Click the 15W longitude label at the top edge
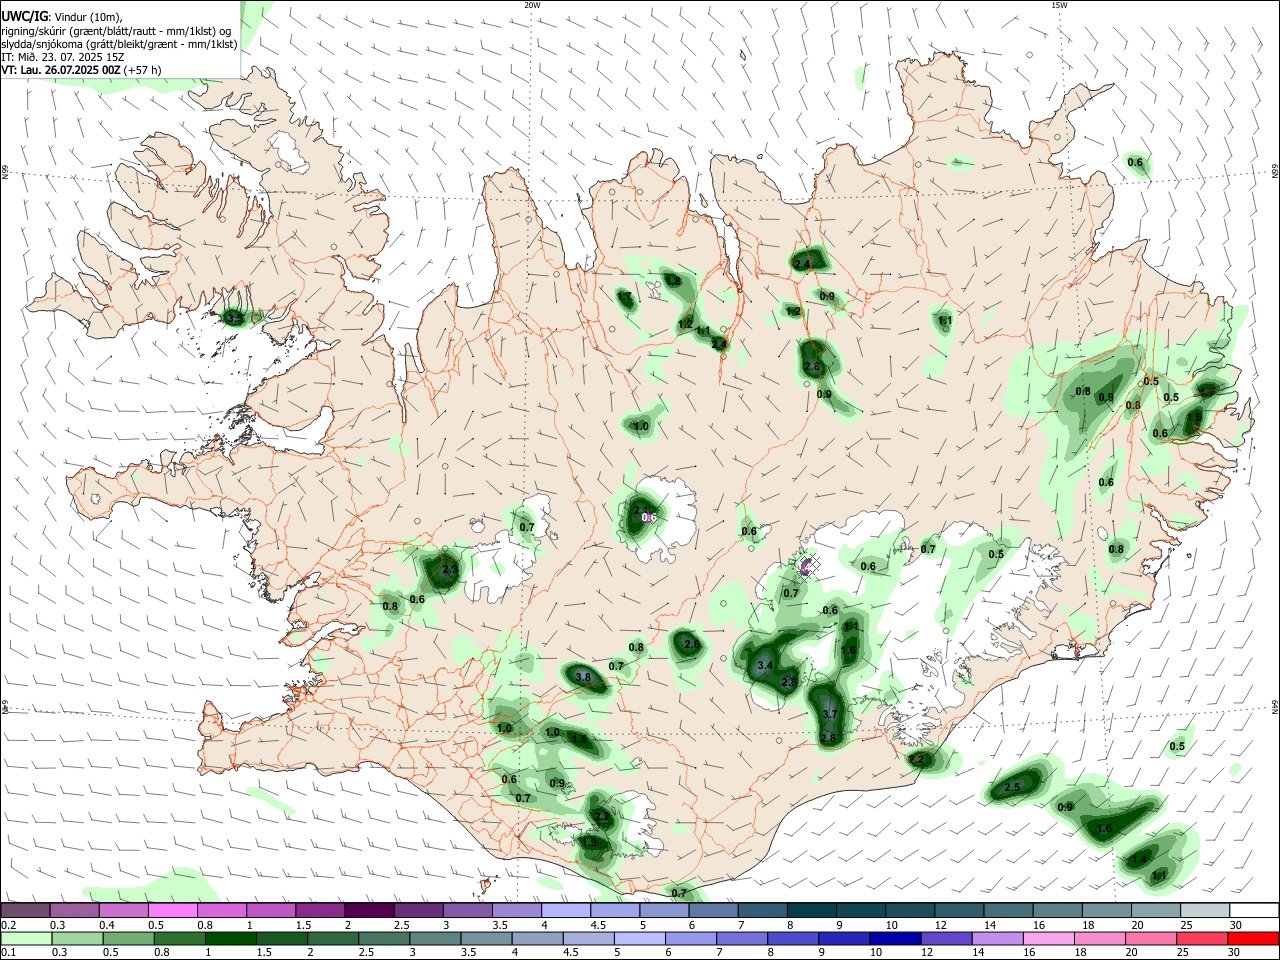The height and width of the screenshot is (960, 1280). tap(1059, 5)
